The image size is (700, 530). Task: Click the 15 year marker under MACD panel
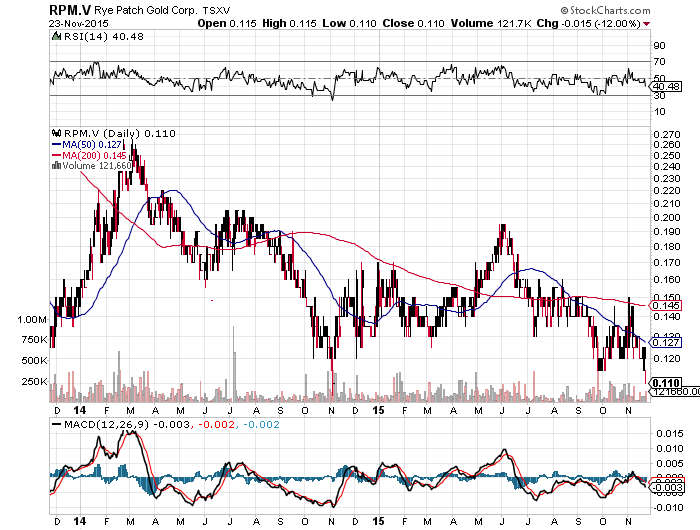coord(378,521)
